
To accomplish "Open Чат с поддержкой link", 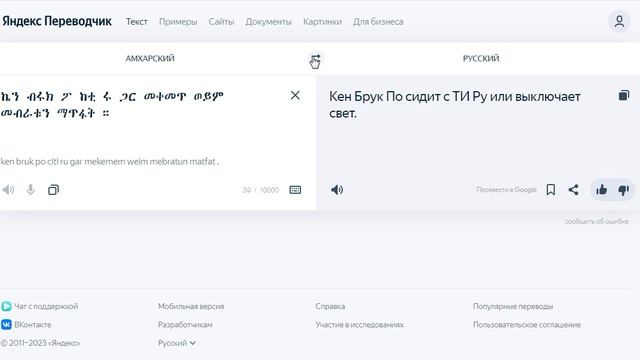I will pos(46,306).
